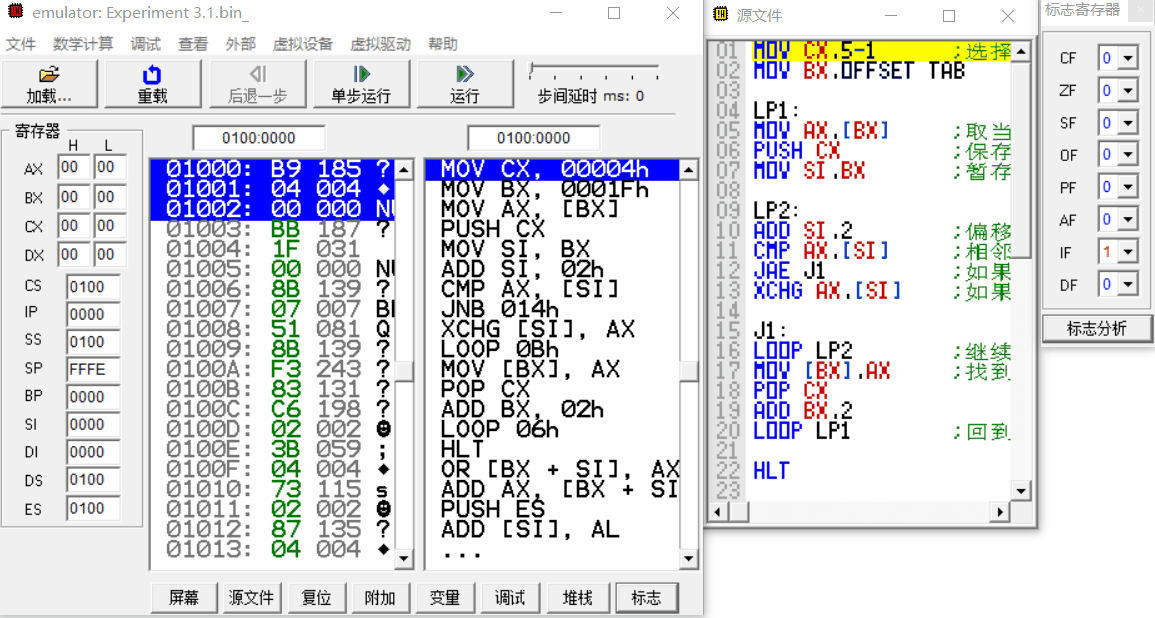Open the 调试 debug menu
The height and width of the screenshot is (618, 1155).
(x=146, y=45)
